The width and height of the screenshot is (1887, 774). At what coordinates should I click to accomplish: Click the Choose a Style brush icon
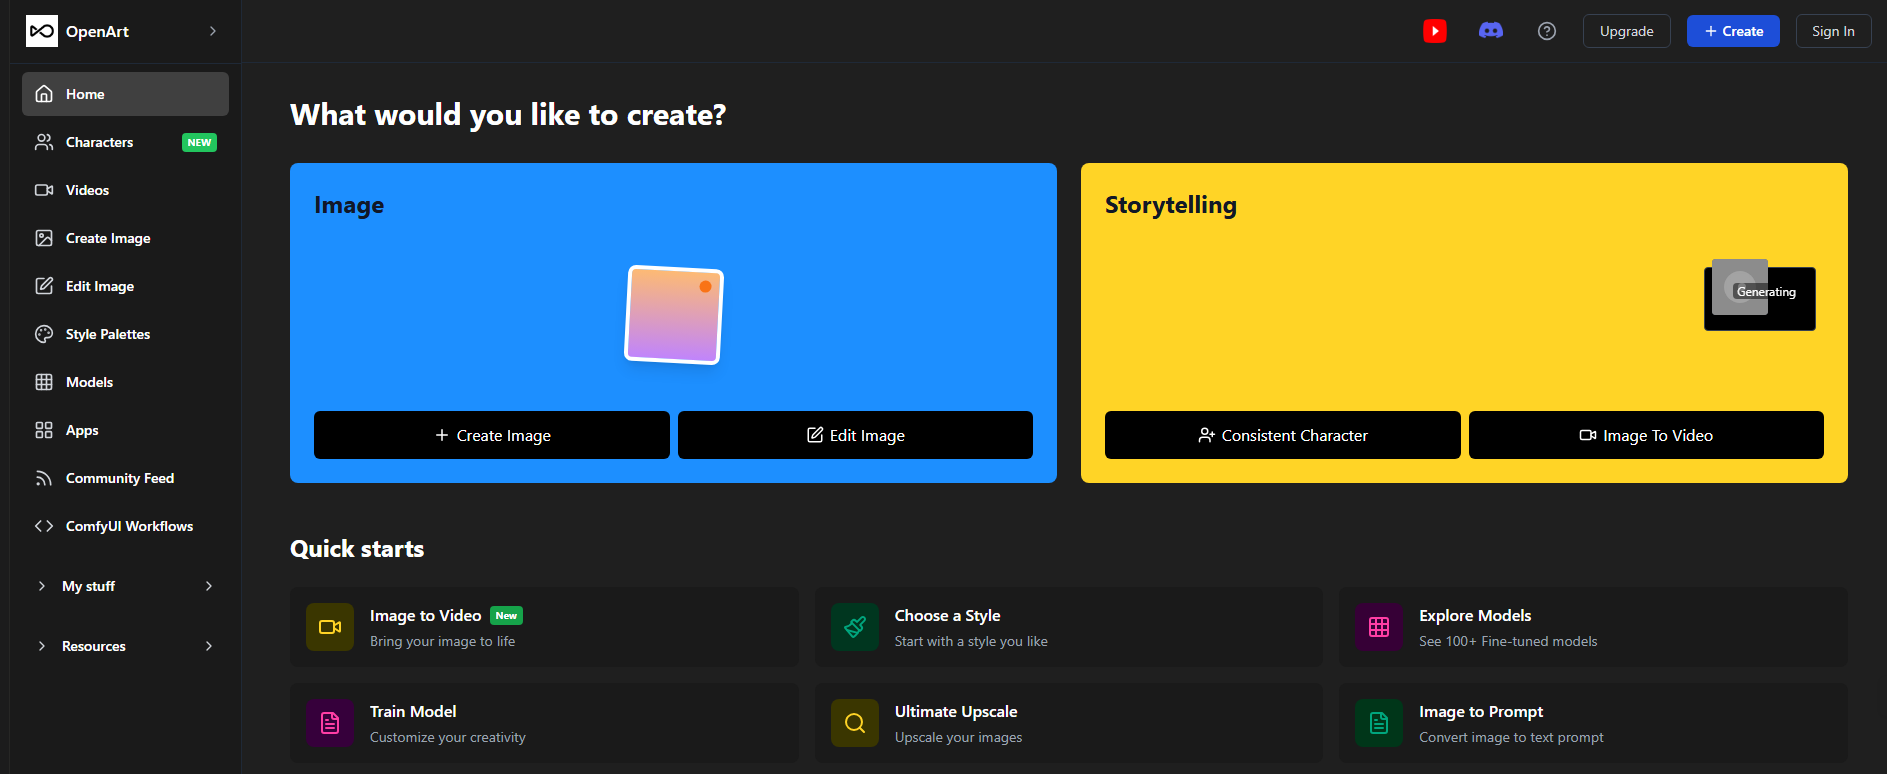855,627
